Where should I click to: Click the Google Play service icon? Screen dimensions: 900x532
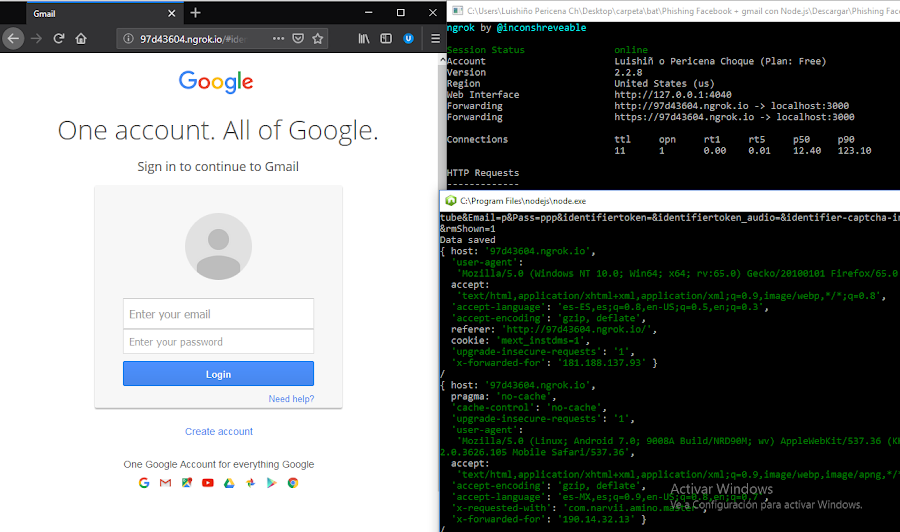coord(271,483)
